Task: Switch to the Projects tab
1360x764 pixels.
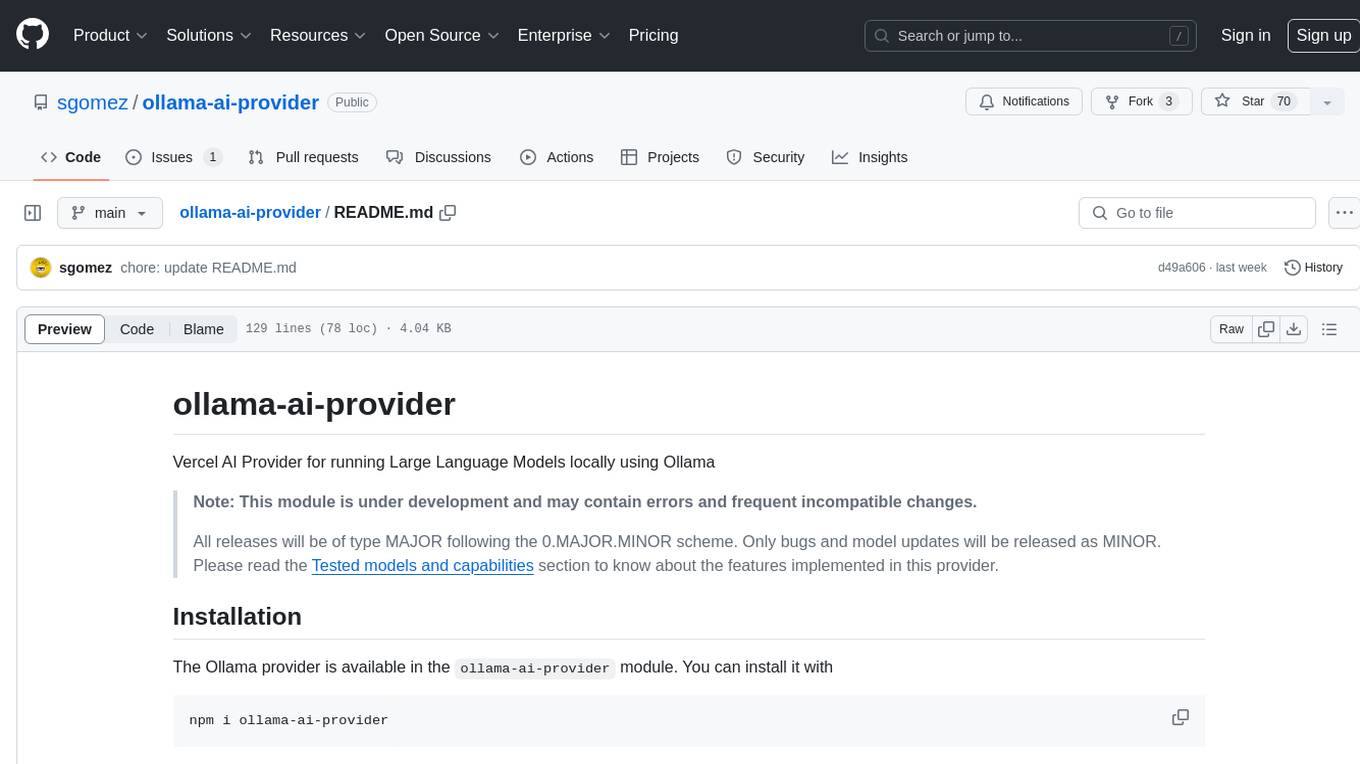Action: [660, 157]
